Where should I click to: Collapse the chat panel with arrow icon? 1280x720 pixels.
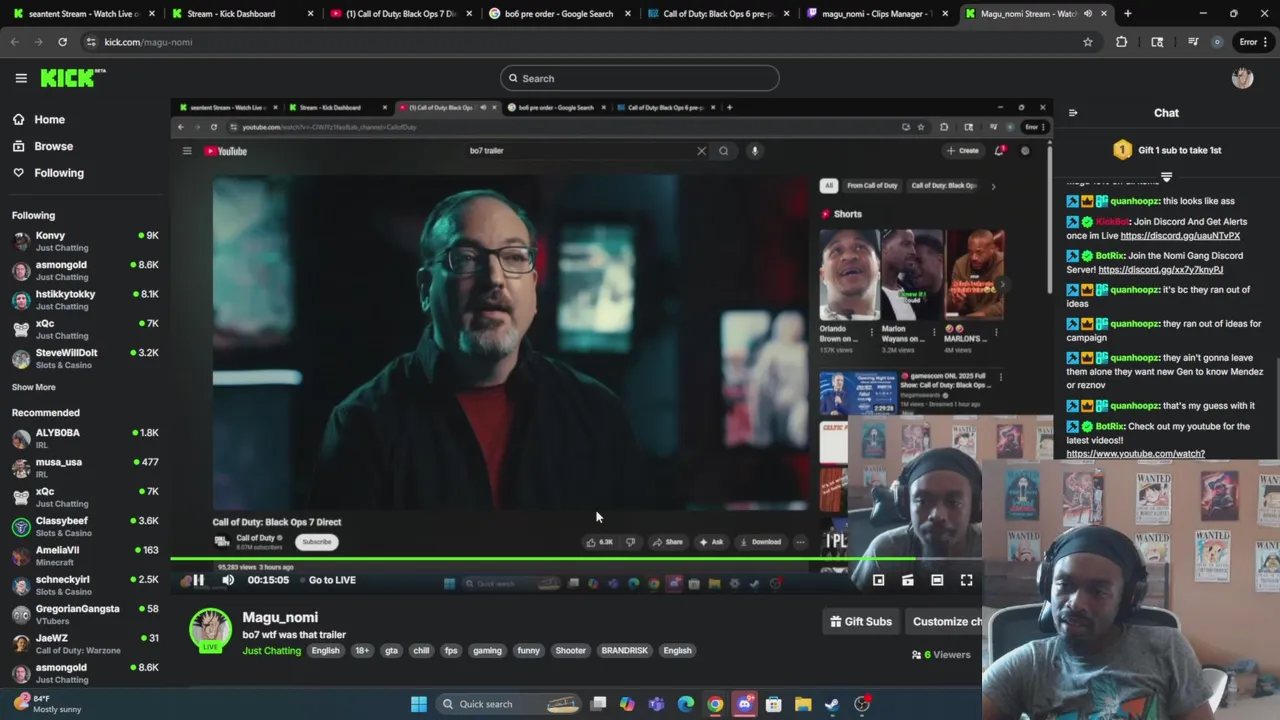[x=1073, y=113]
